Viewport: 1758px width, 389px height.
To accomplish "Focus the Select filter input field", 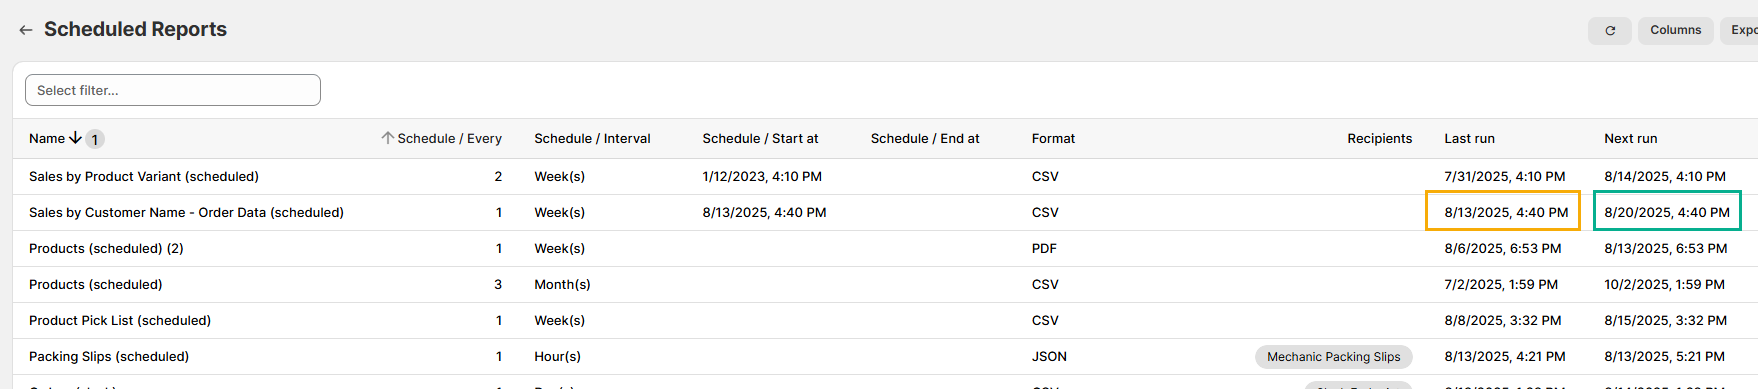I will [173, 90].
